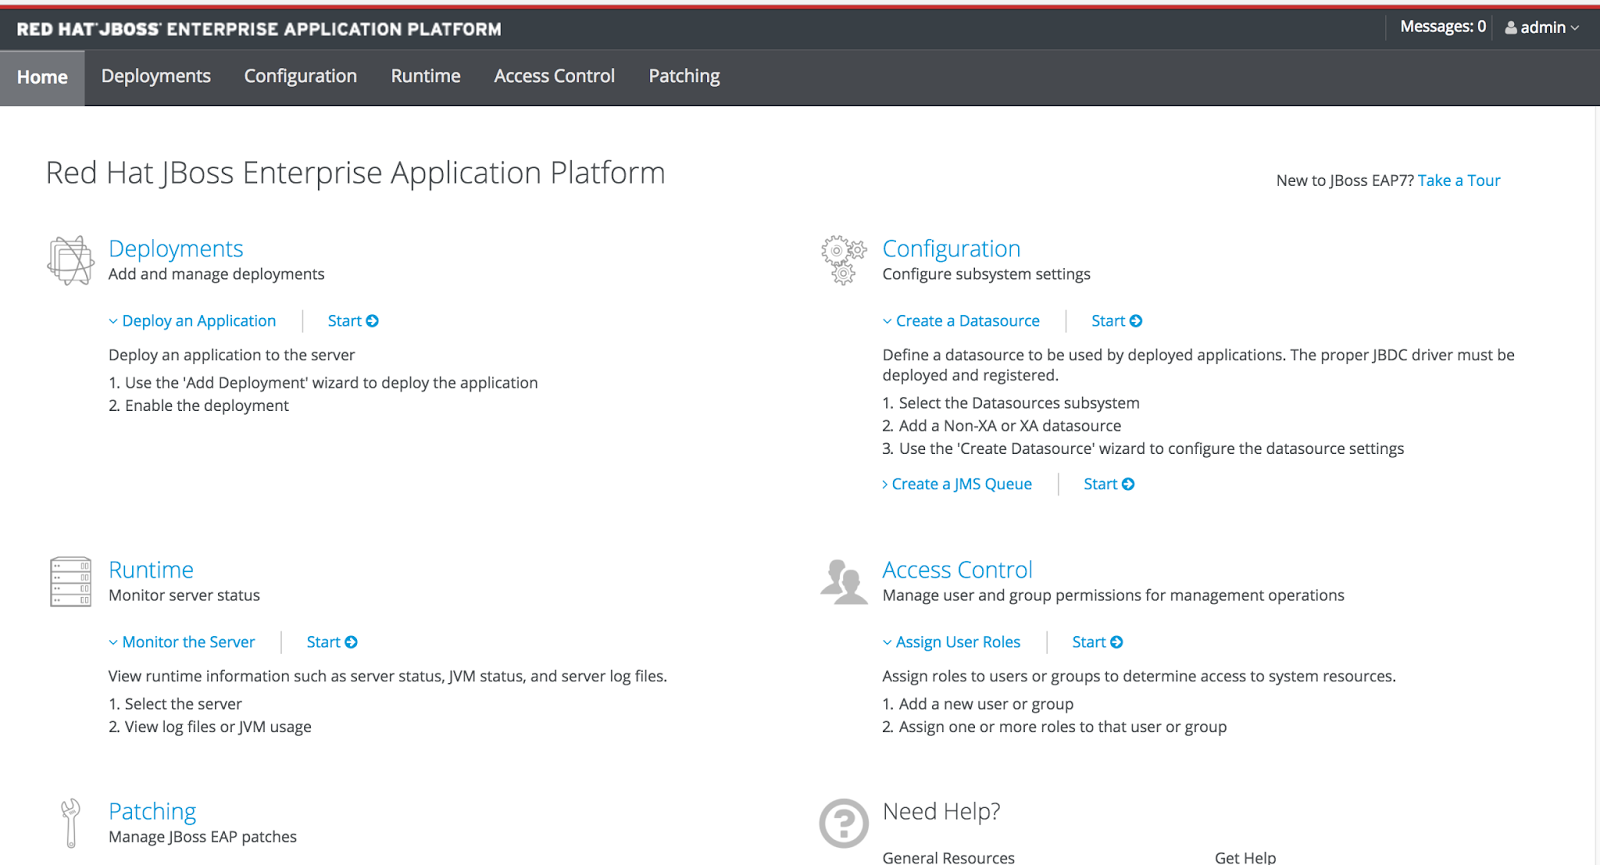Screen dimensions: 1600x865
Task: Open the Patching tab in navigation bar
Action: [684, 76]
